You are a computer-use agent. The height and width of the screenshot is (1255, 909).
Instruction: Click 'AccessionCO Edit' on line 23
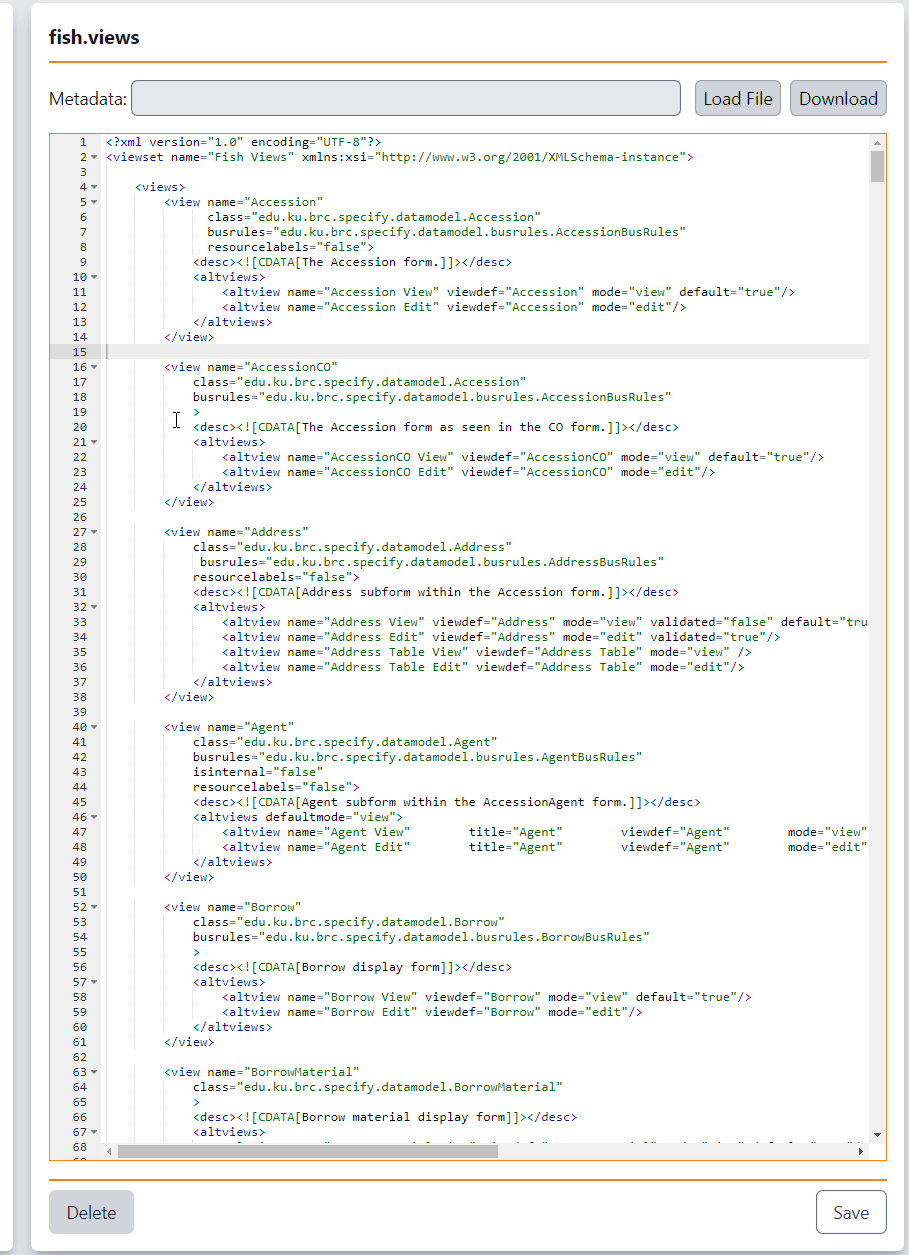click(391, 472)
